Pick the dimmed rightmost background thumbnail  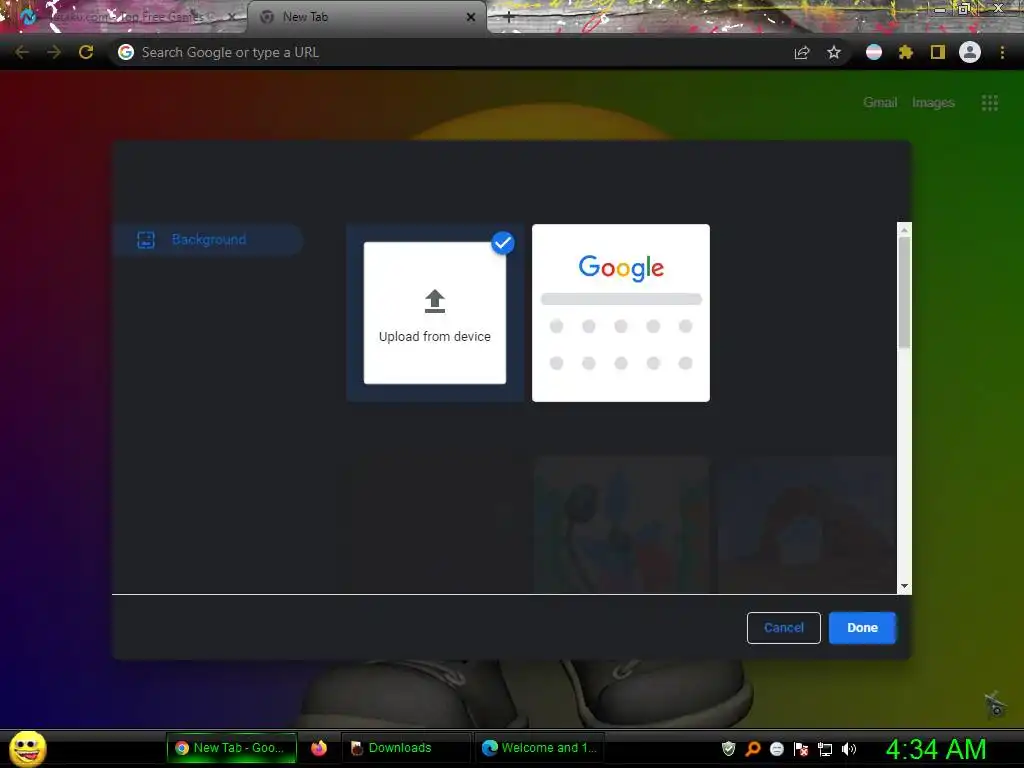[x=807, y=525]
